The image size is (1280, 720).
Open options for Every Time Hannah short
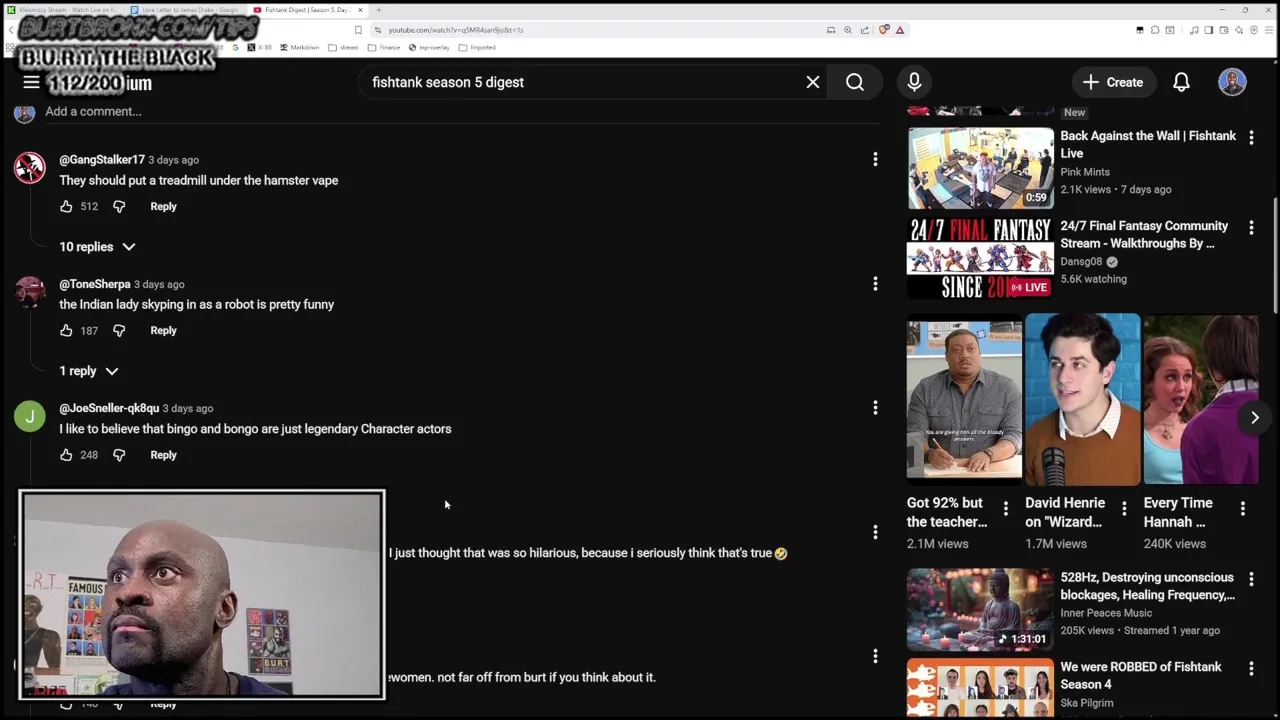[1242, 509]
